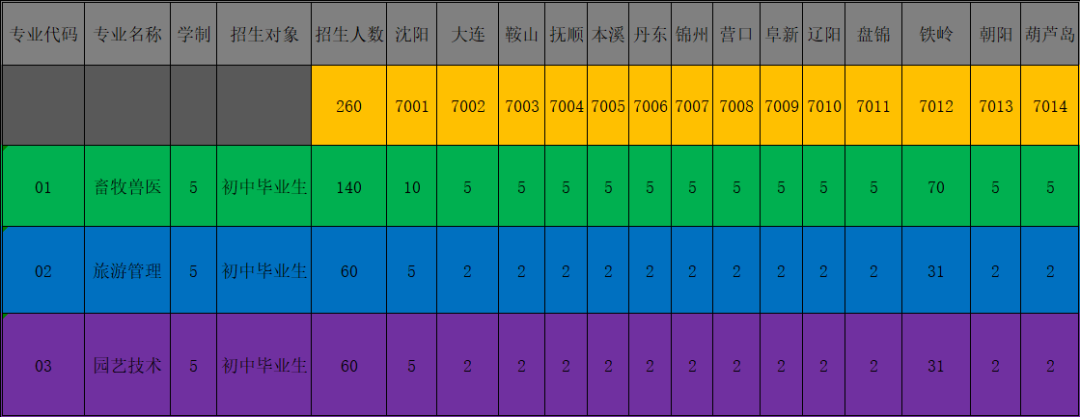1080x417 pixels.
Task: Select the 畜牧兽医 major name cell
Action: [127, 187]
